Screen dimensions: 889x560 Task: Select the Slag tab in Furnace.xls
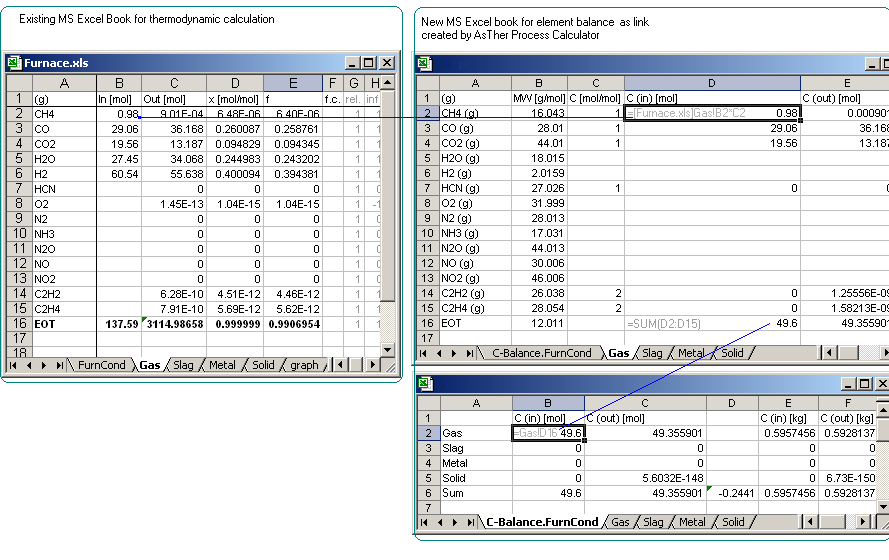[183, 366]
